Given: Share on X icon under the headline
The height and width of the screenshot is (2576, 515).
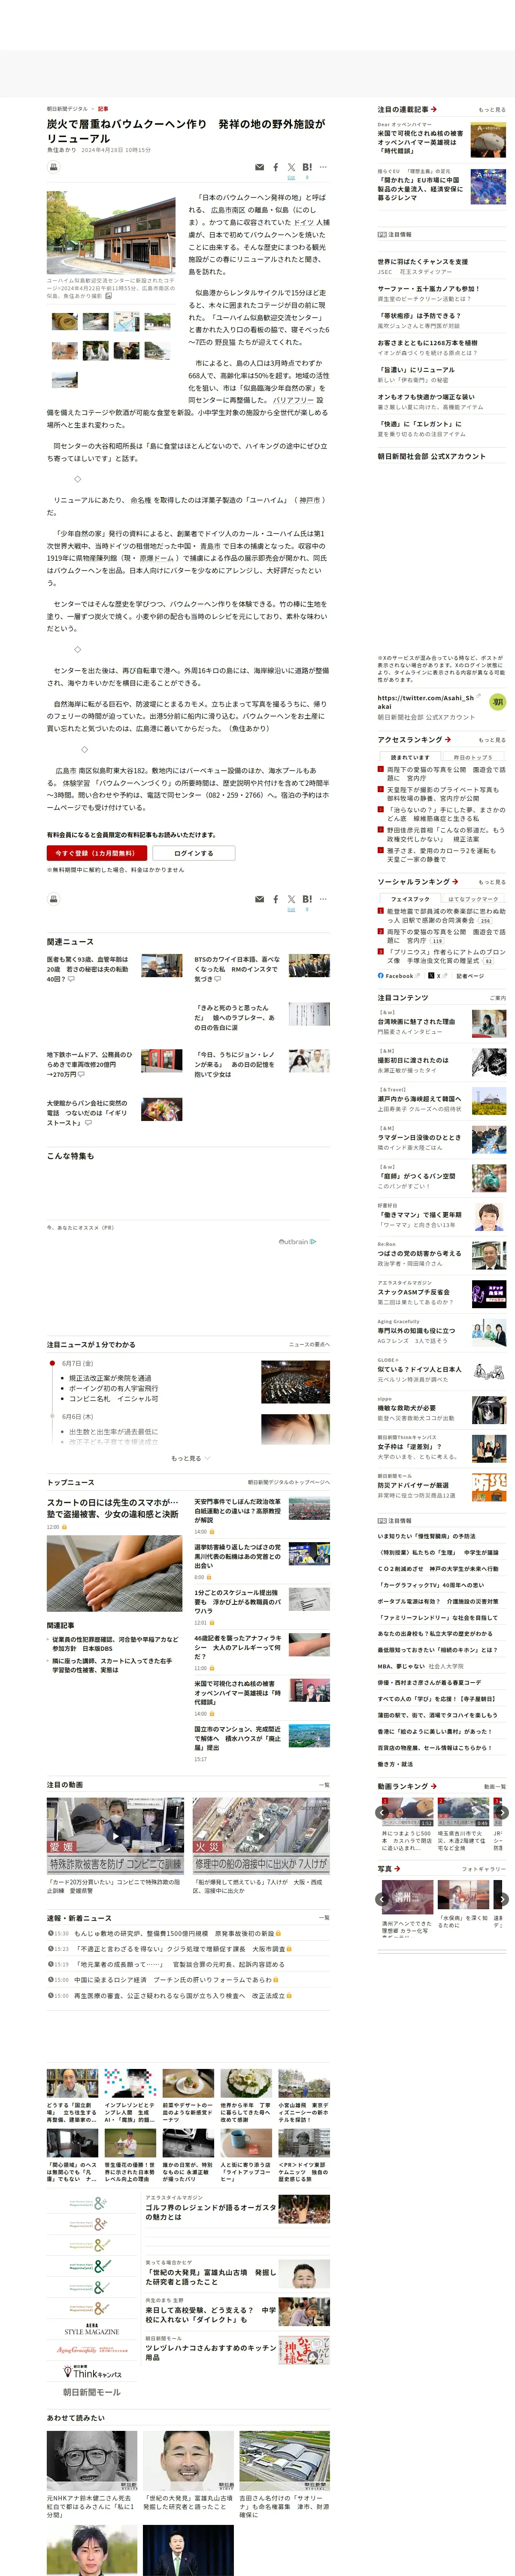Looking at the screenshot, I should click(x=291, y=168).
